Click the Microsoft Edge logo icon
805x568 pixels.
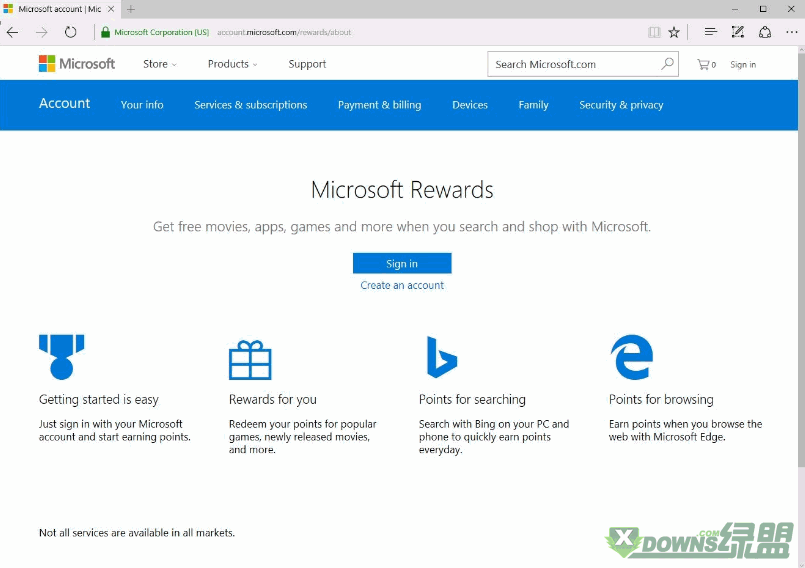pyautogui.click(x=631, y=357)
